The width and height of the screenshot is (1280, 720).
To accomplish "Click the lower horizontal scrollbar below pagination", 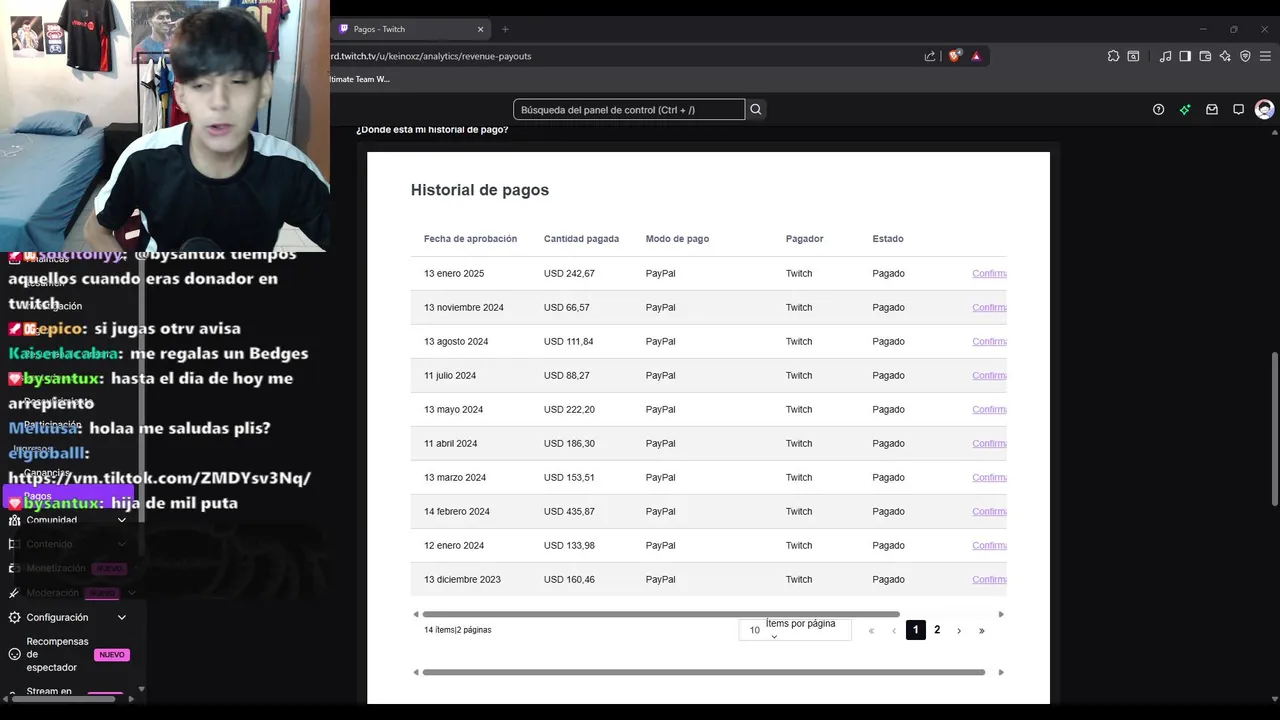I will 704,672.
